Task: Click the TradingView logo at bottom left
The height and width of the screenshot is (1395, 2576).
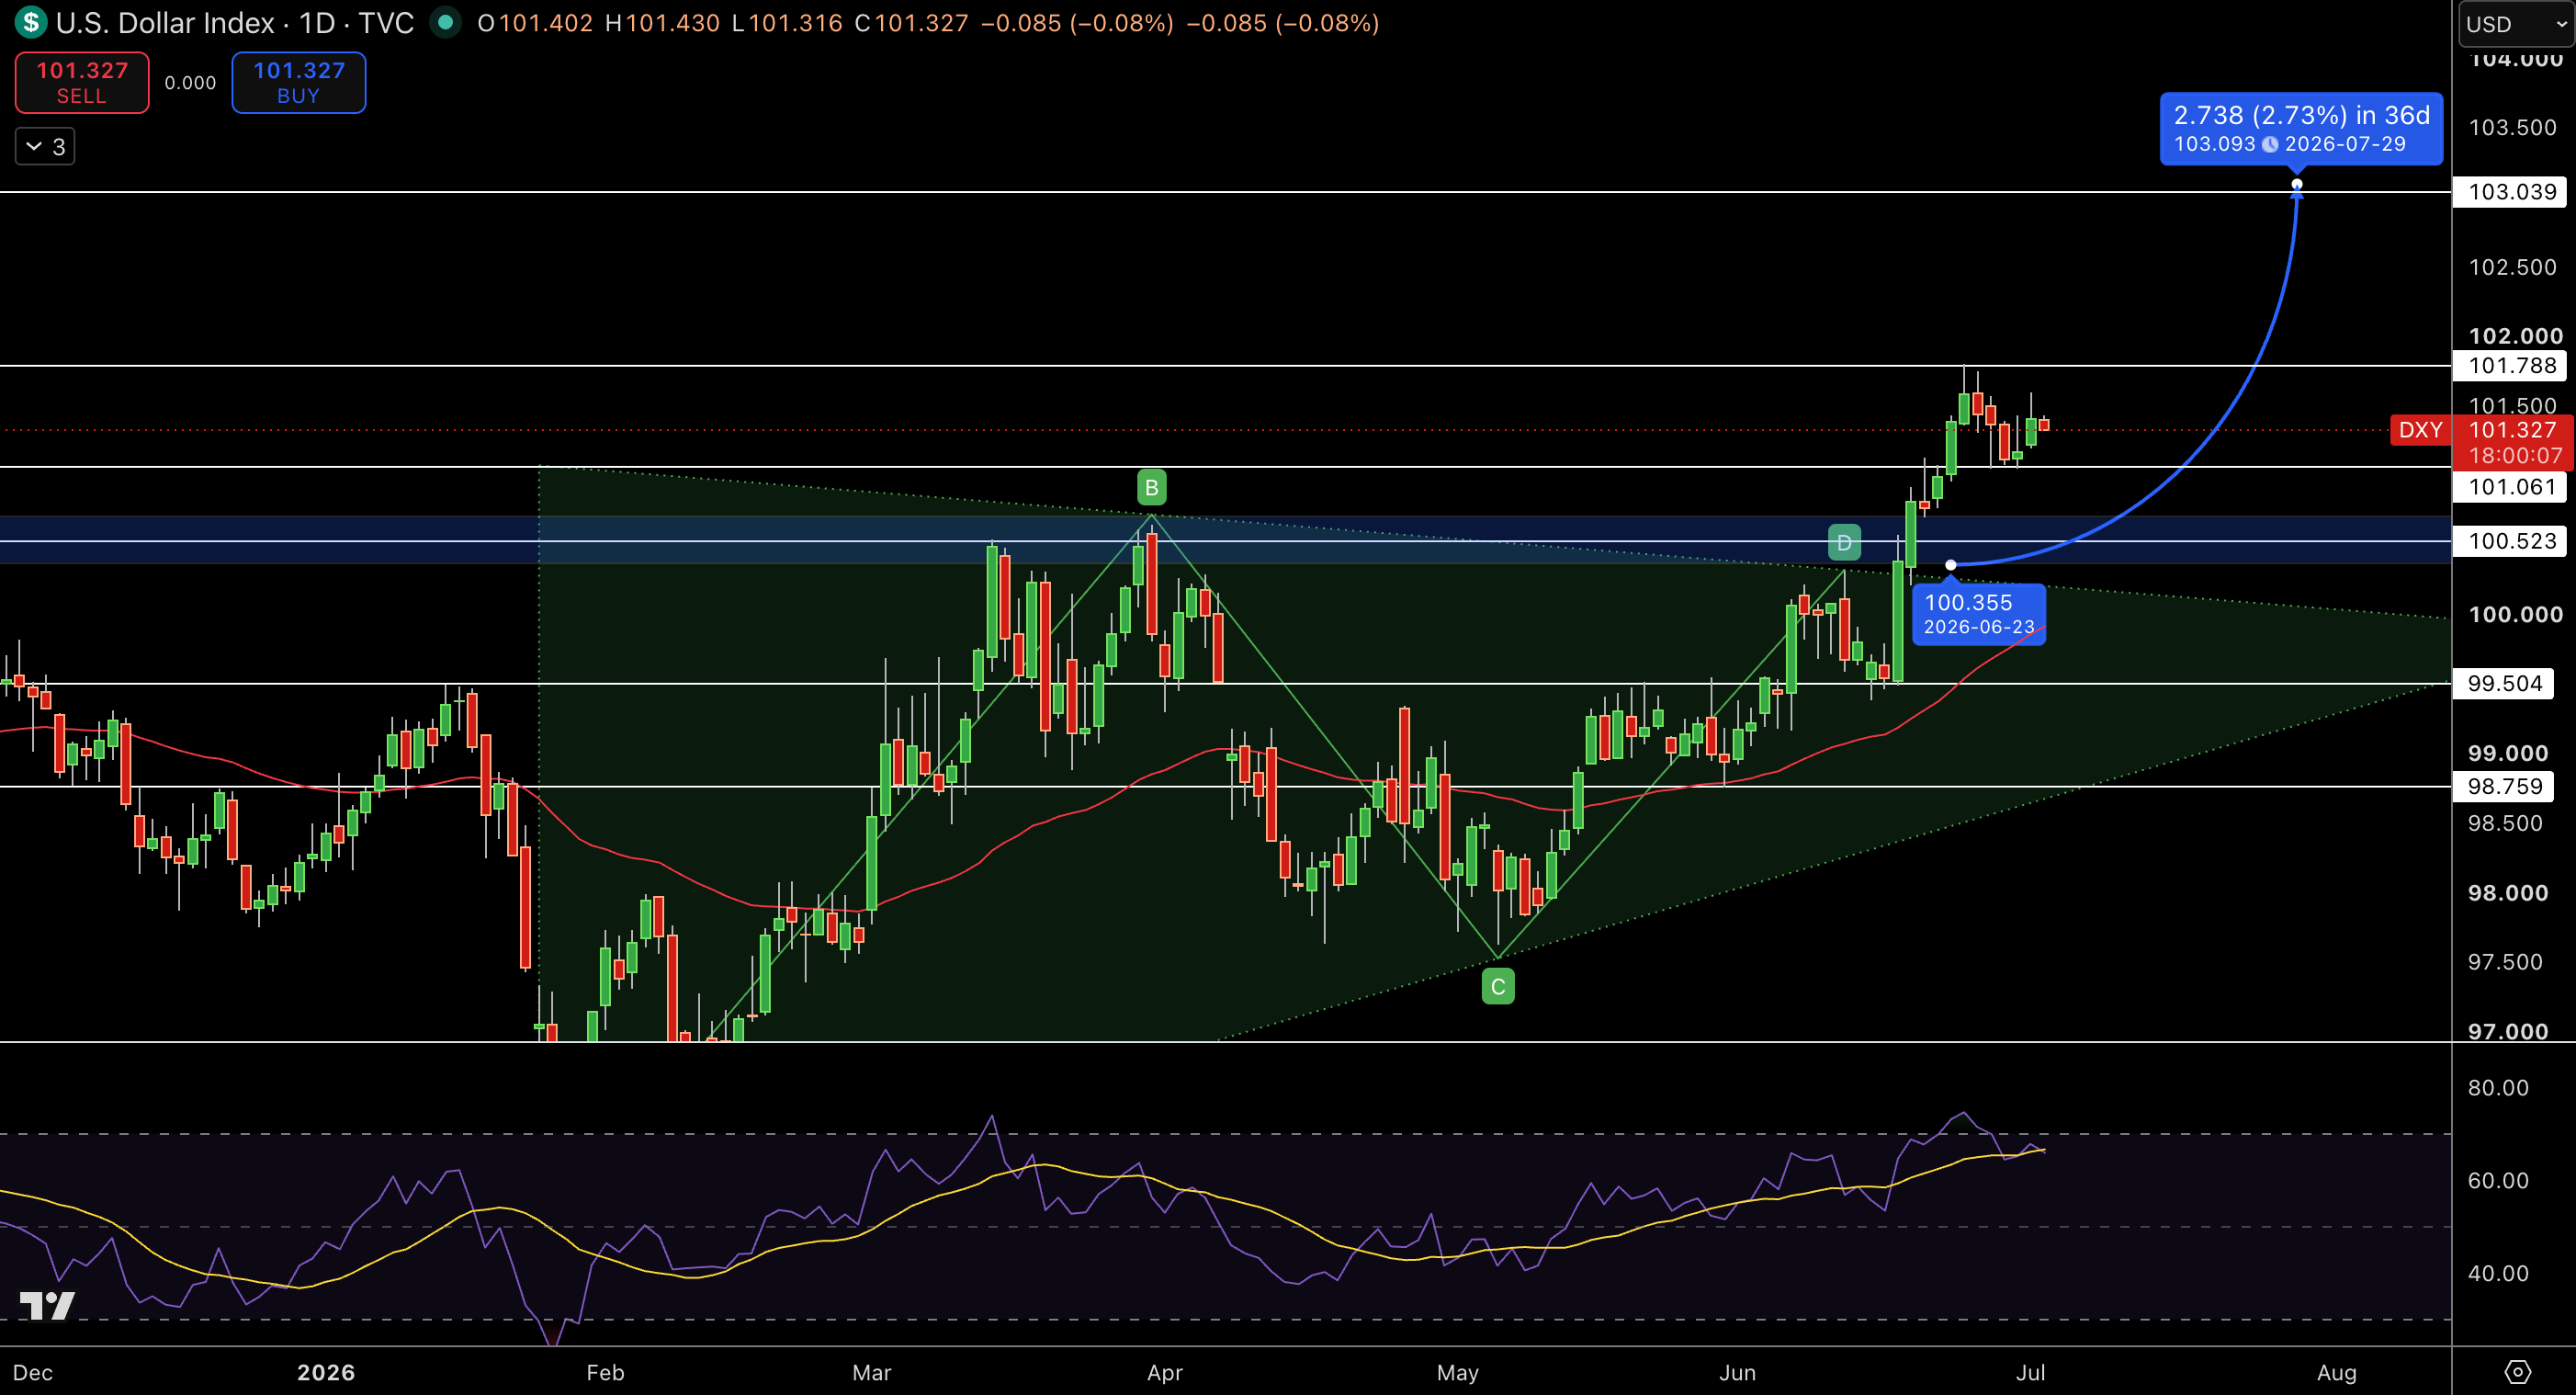Action: coord(47,1306)
